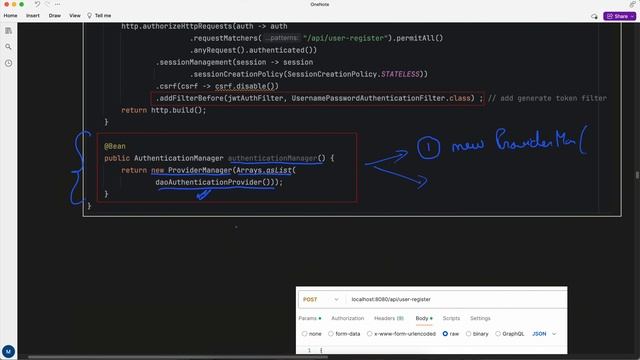This screenshot has height=360, width=640.
Task: Click '// add generate token filter' comment
Action: 547,98
